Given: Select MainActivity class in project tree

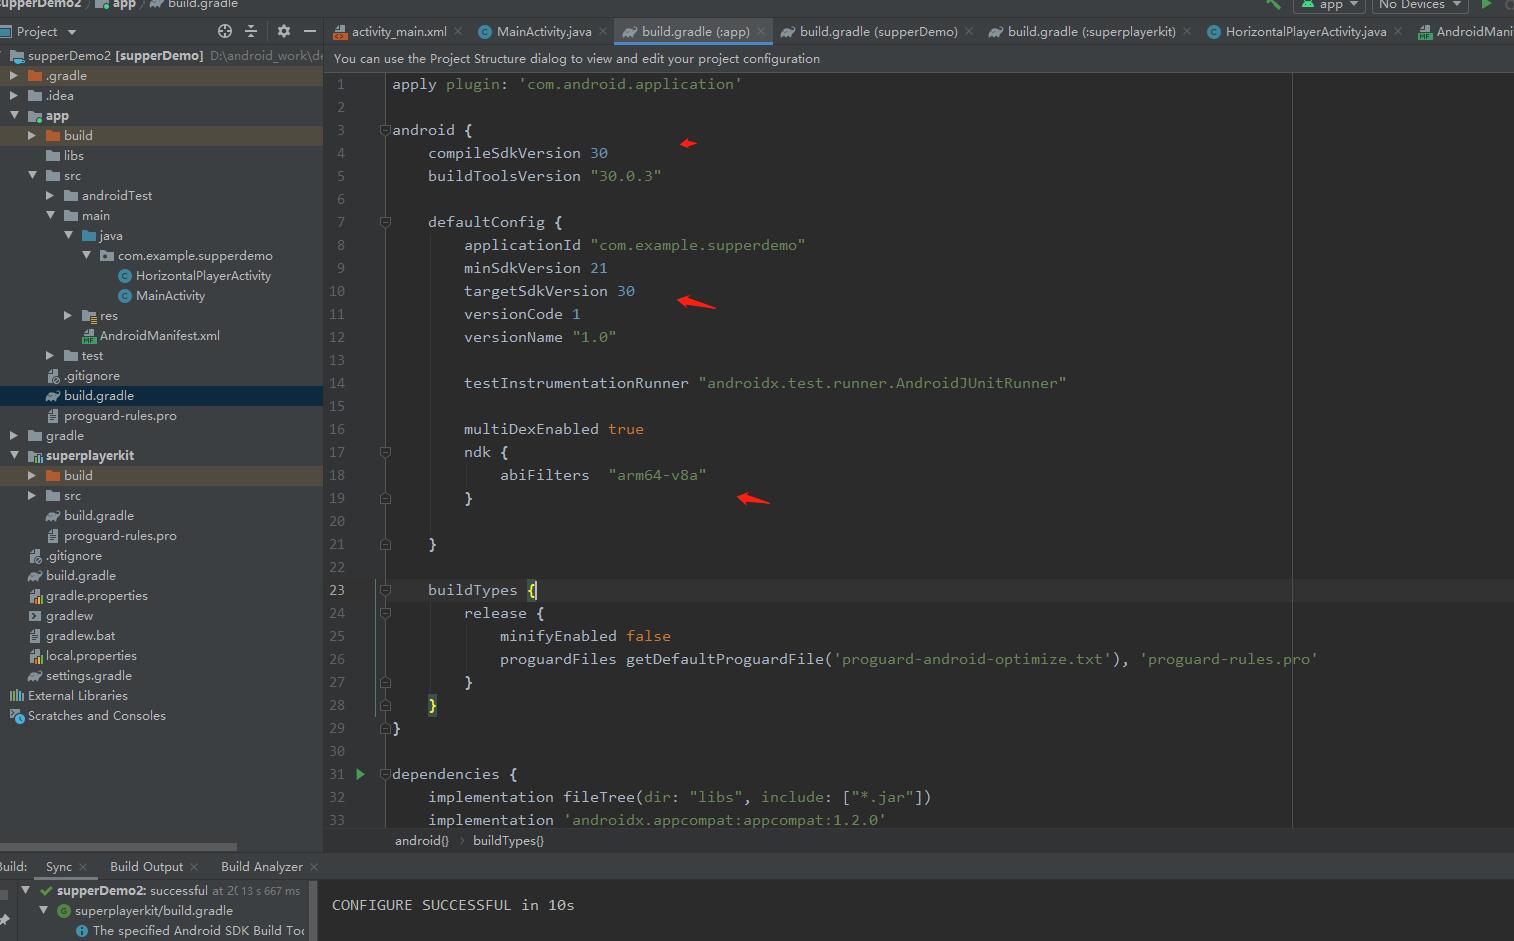Looking at the screenshot, I should coord(170,295).
